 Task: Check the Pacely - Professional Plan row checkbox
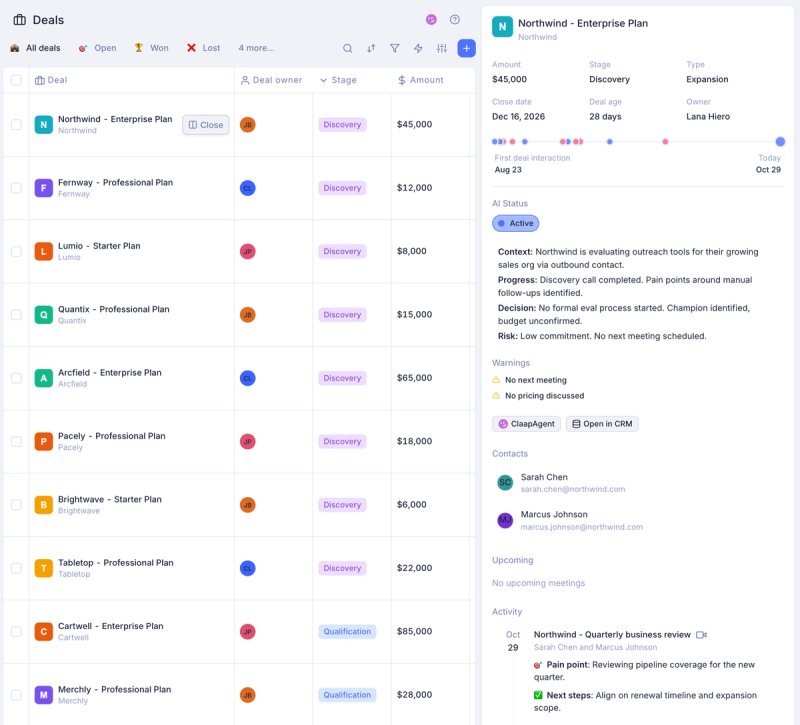pyautogui.click(x=16, y=441)
